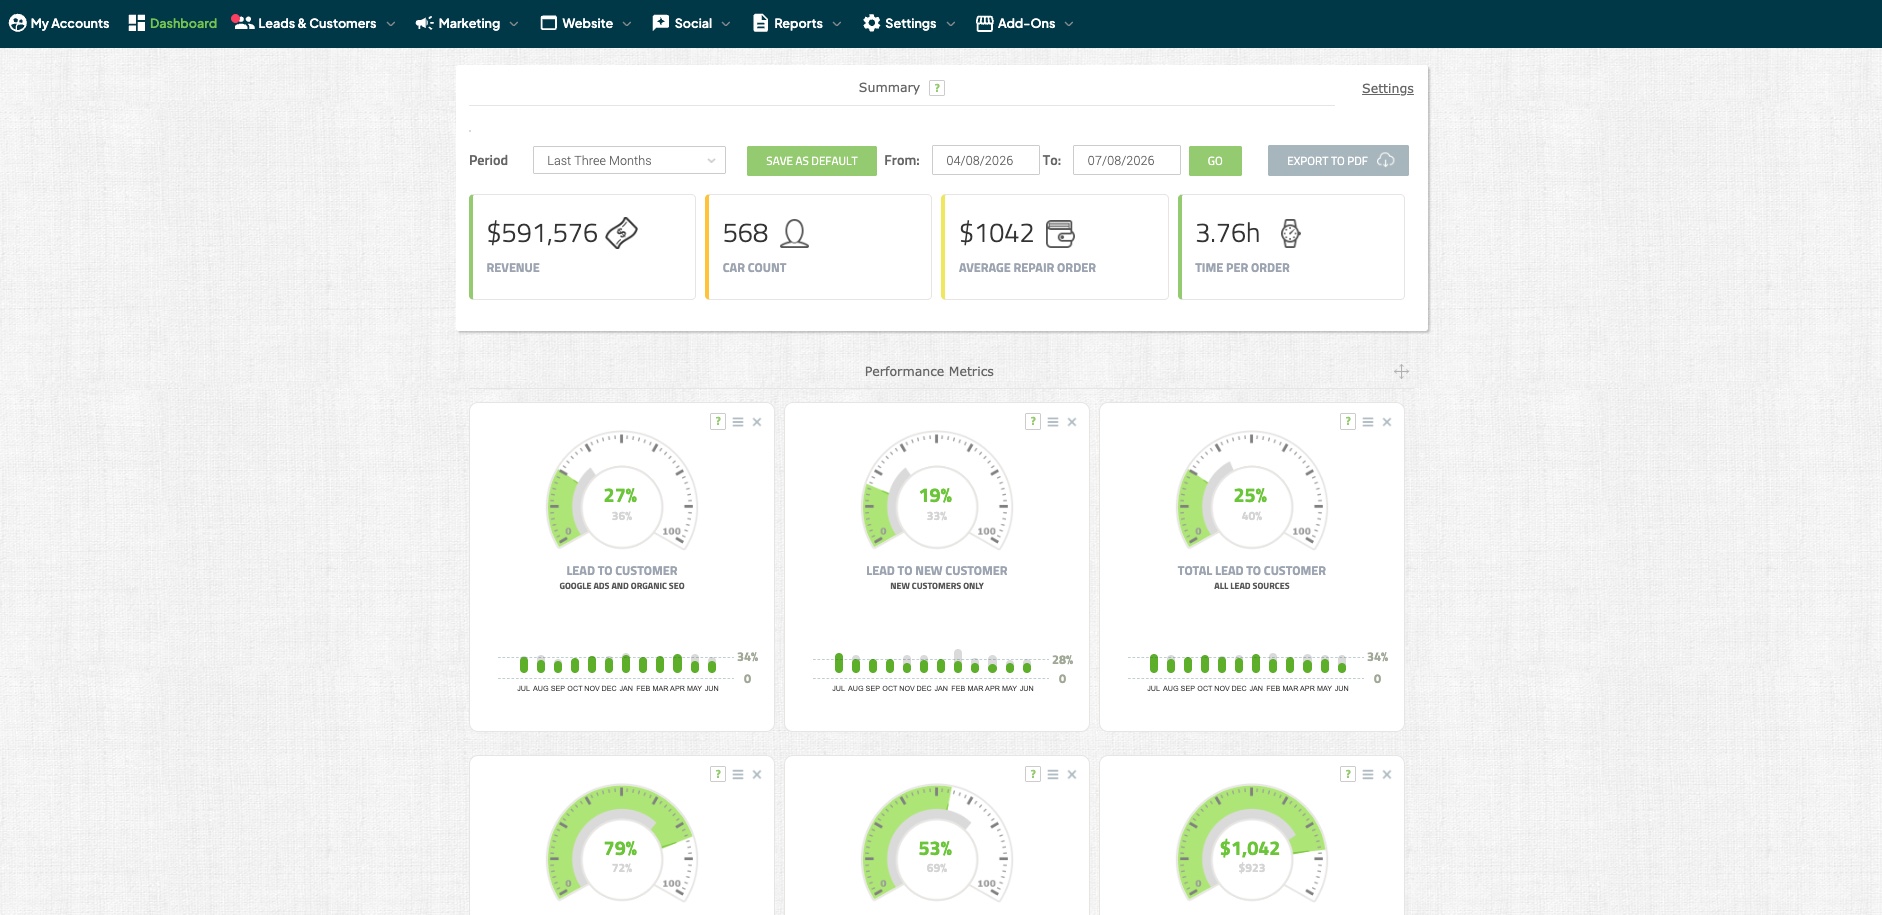Open help on the $1,042 gauge card
This screenshot has width=1882, height=915.
pyautogui.click(x=1348, y=774)
